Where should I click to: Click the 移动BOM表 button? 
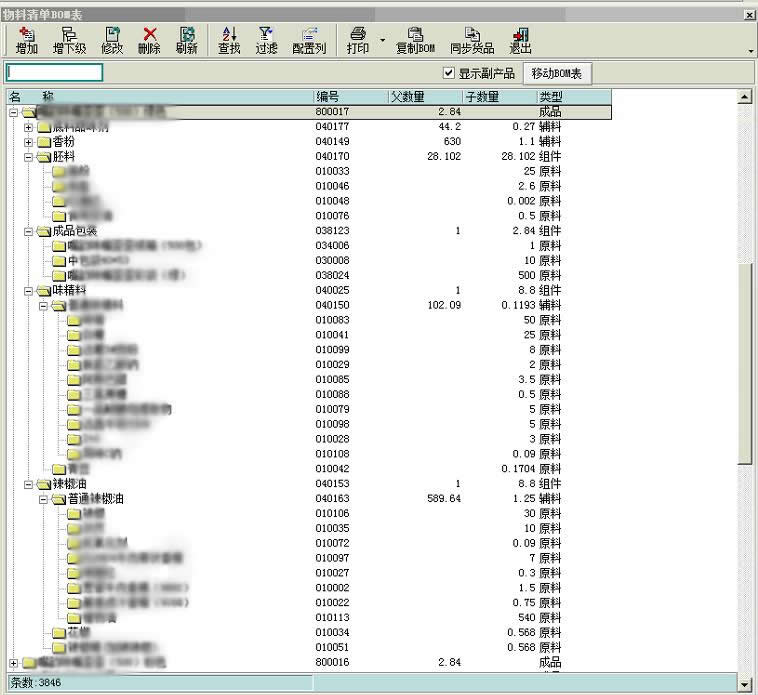click(557, 73)
